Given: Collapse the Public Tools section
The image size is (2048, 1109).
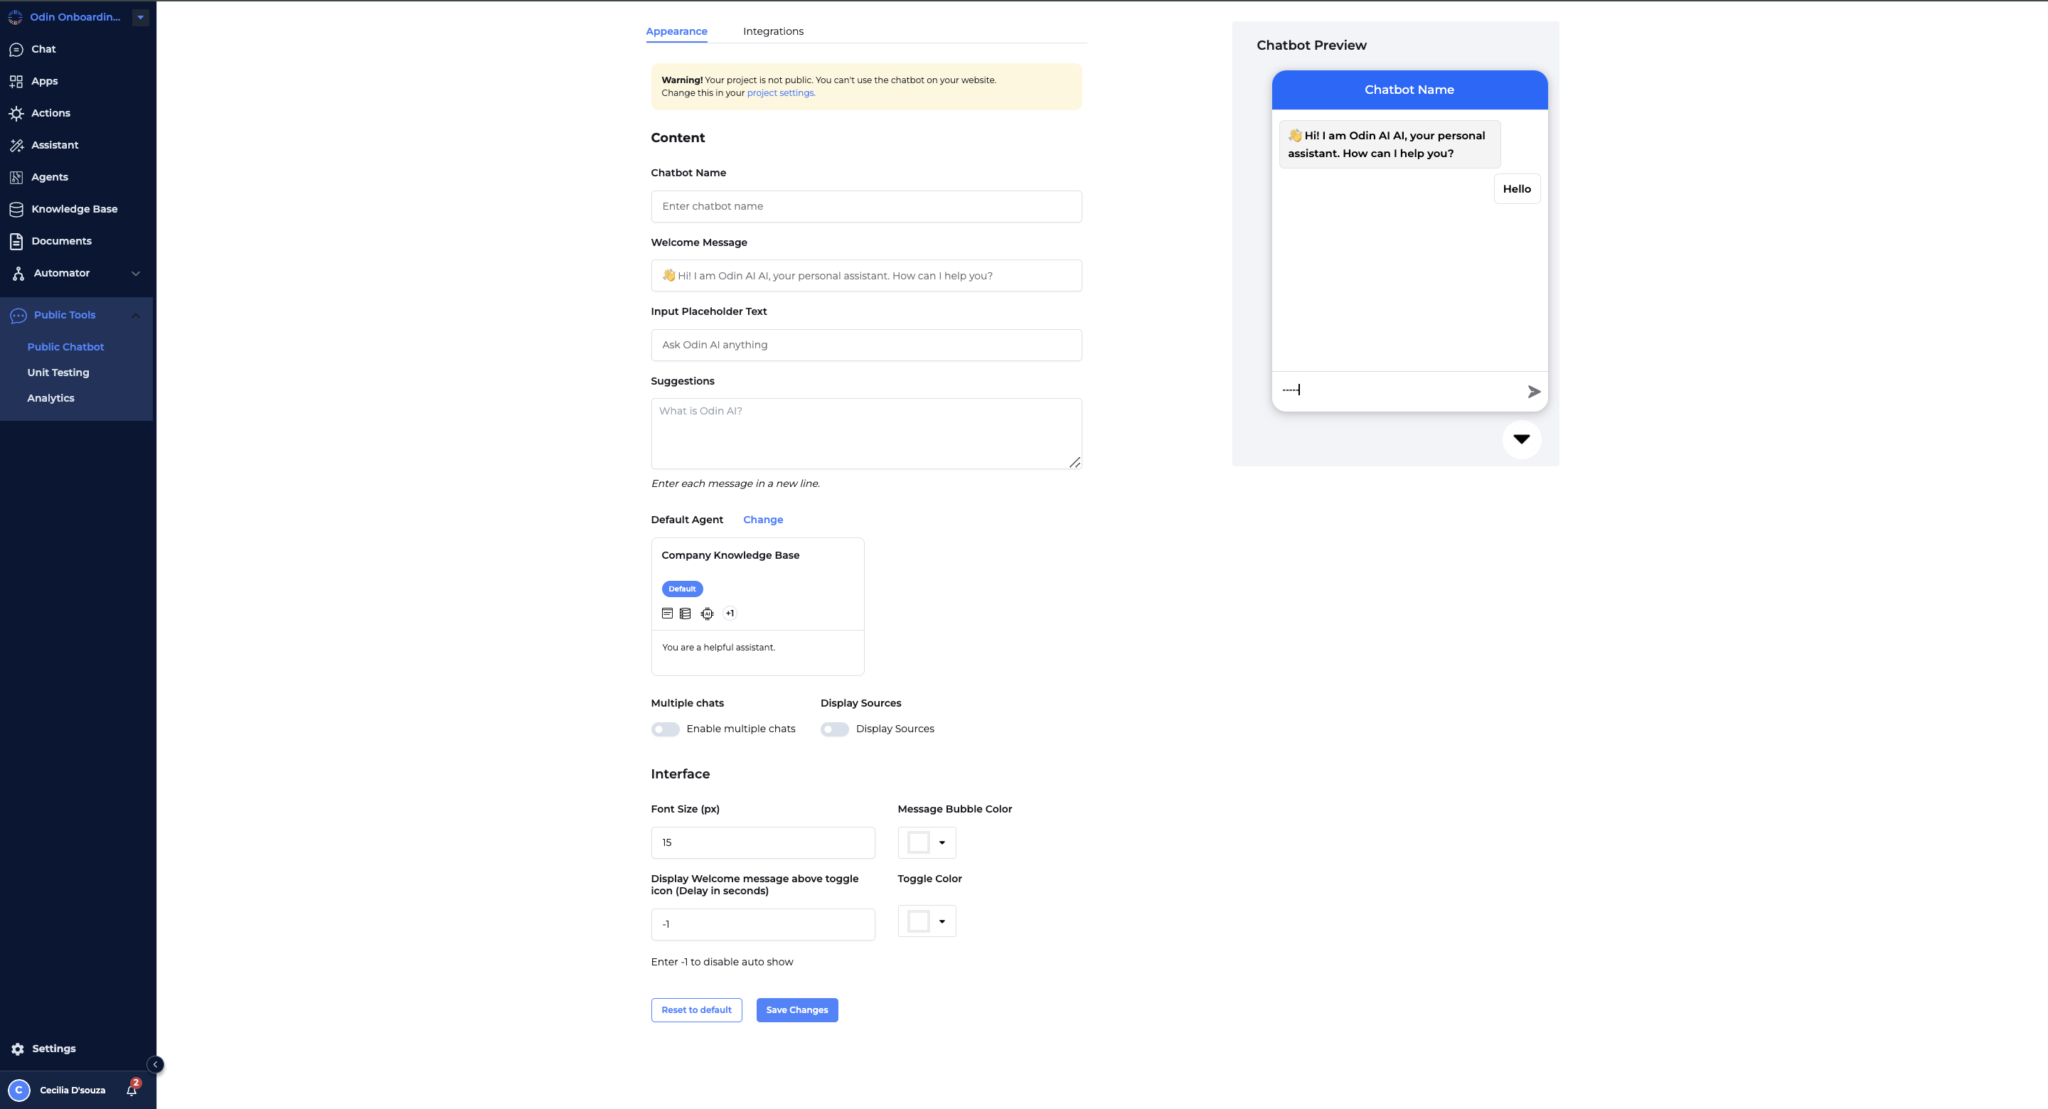Looking at the screenshot, I should coord(136,315).
